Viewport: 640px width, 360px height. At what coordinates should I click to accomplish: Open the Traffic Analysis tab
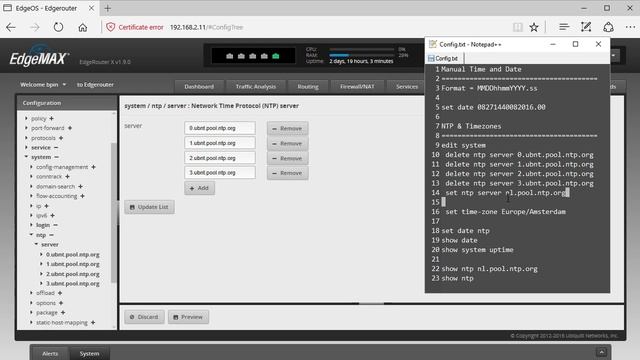pos(256,87)
